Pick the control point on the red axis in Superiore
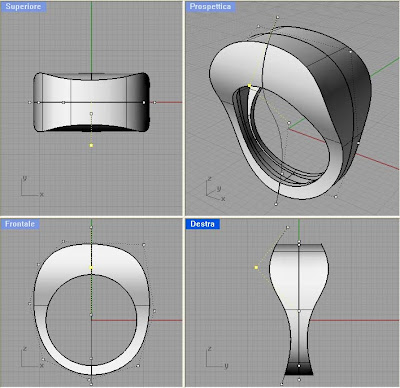 (154, 102)
